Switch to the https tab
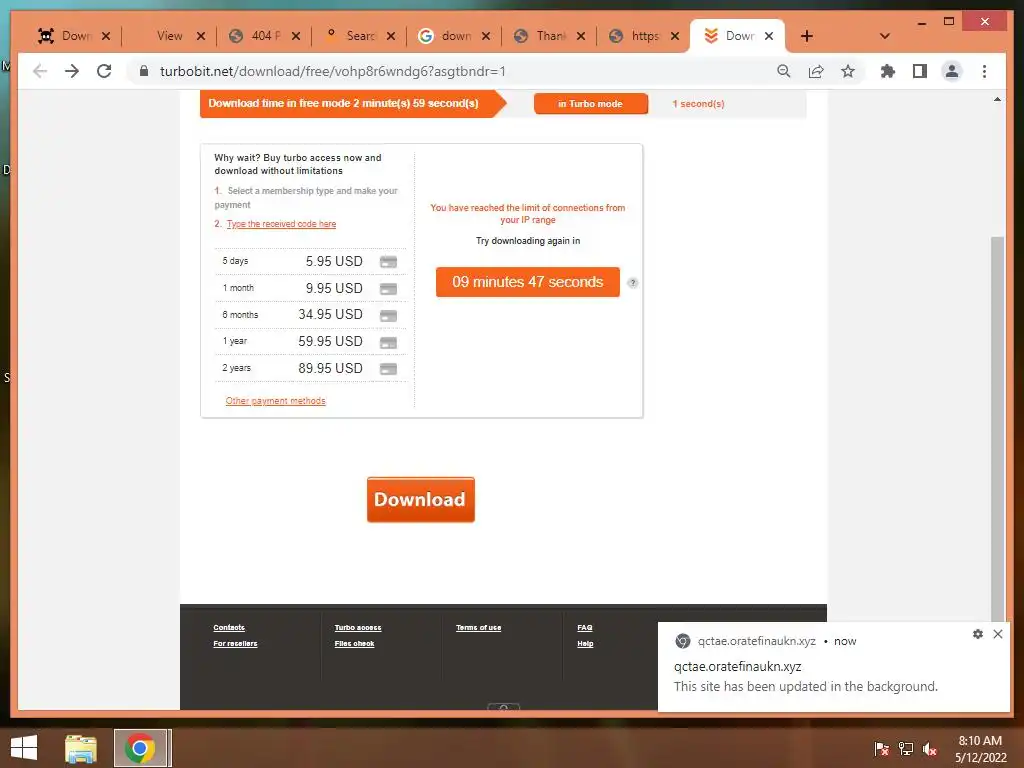 click(643, 36)
